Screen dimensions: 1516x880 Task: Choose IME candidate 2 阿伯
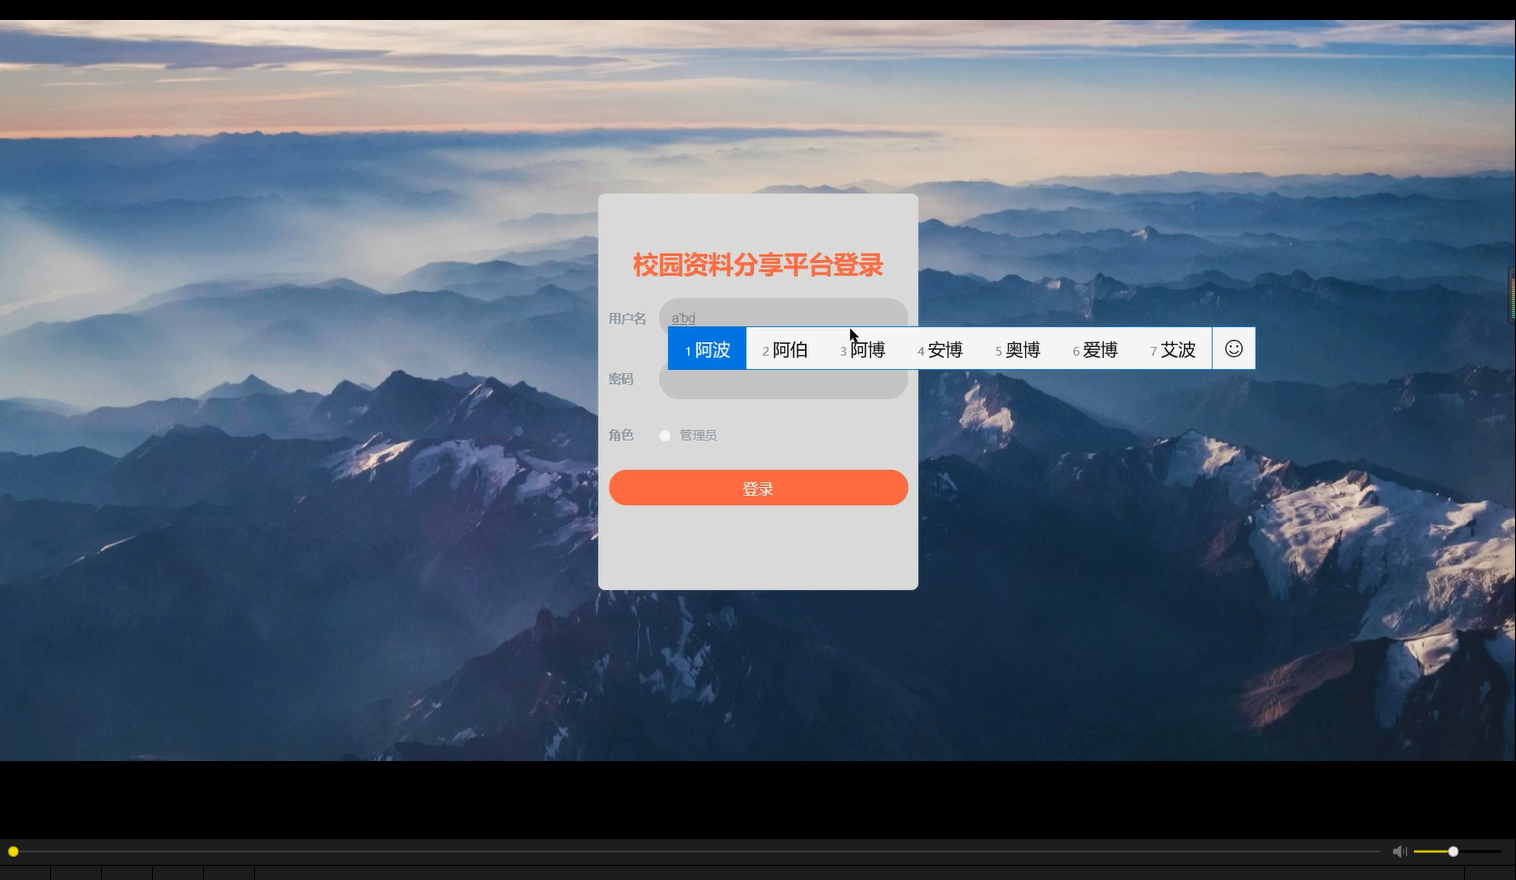785,349
